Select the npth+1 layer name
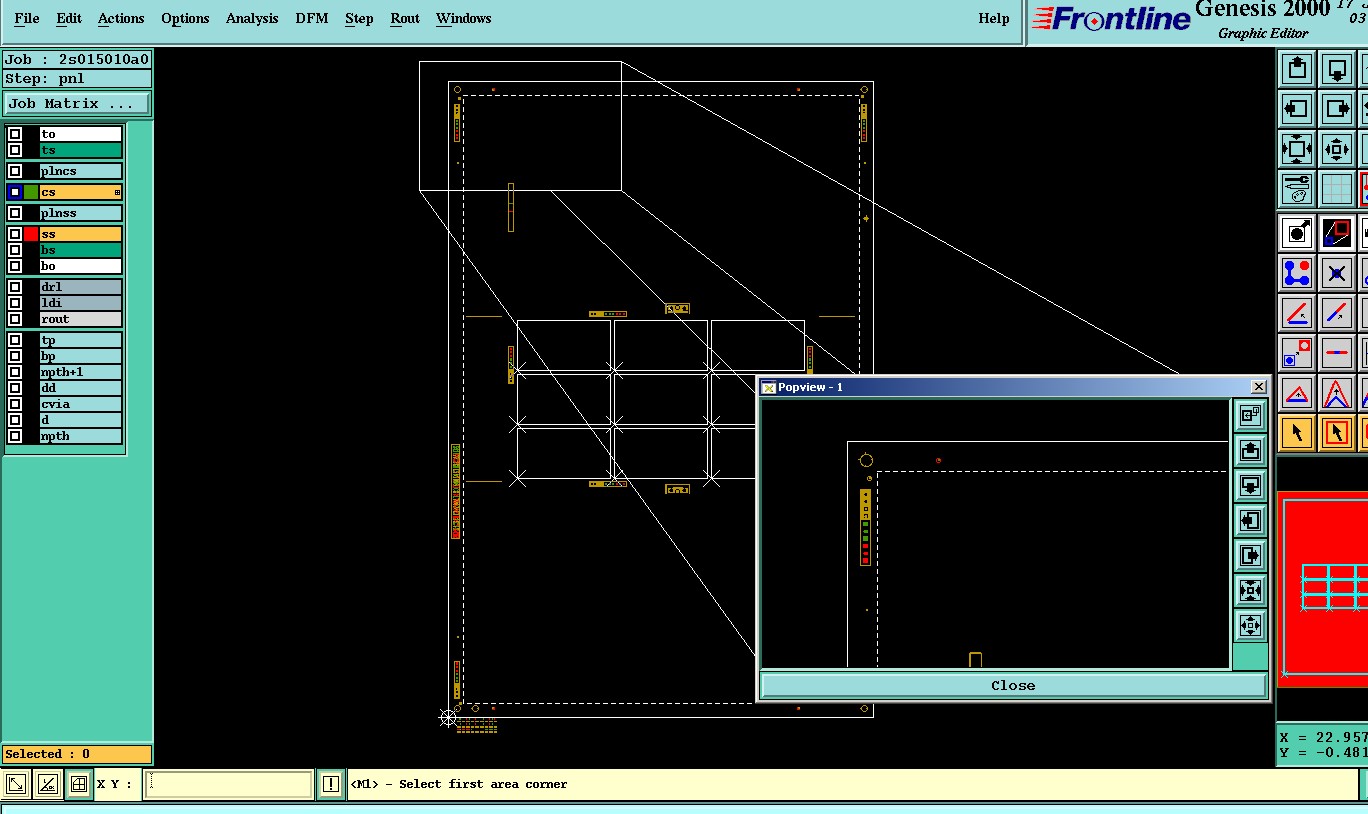The height and width of the screenshot is (814, 1368). (80, 372)
